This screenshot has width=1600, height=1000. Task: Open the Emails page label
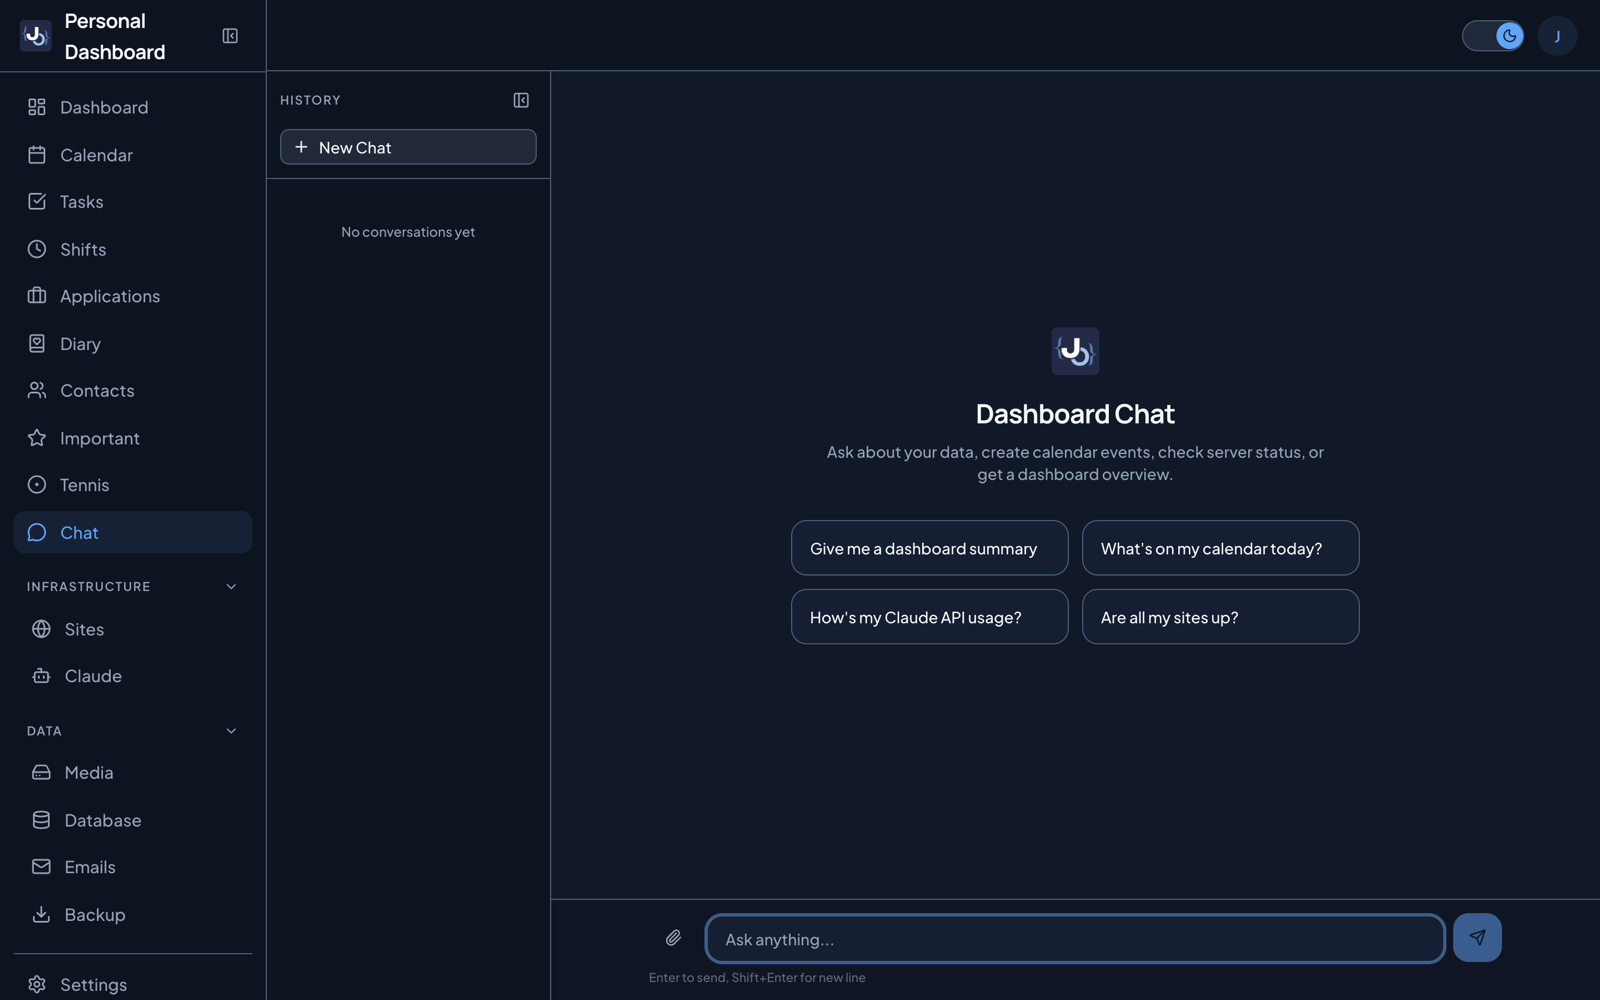pos(90,867)
